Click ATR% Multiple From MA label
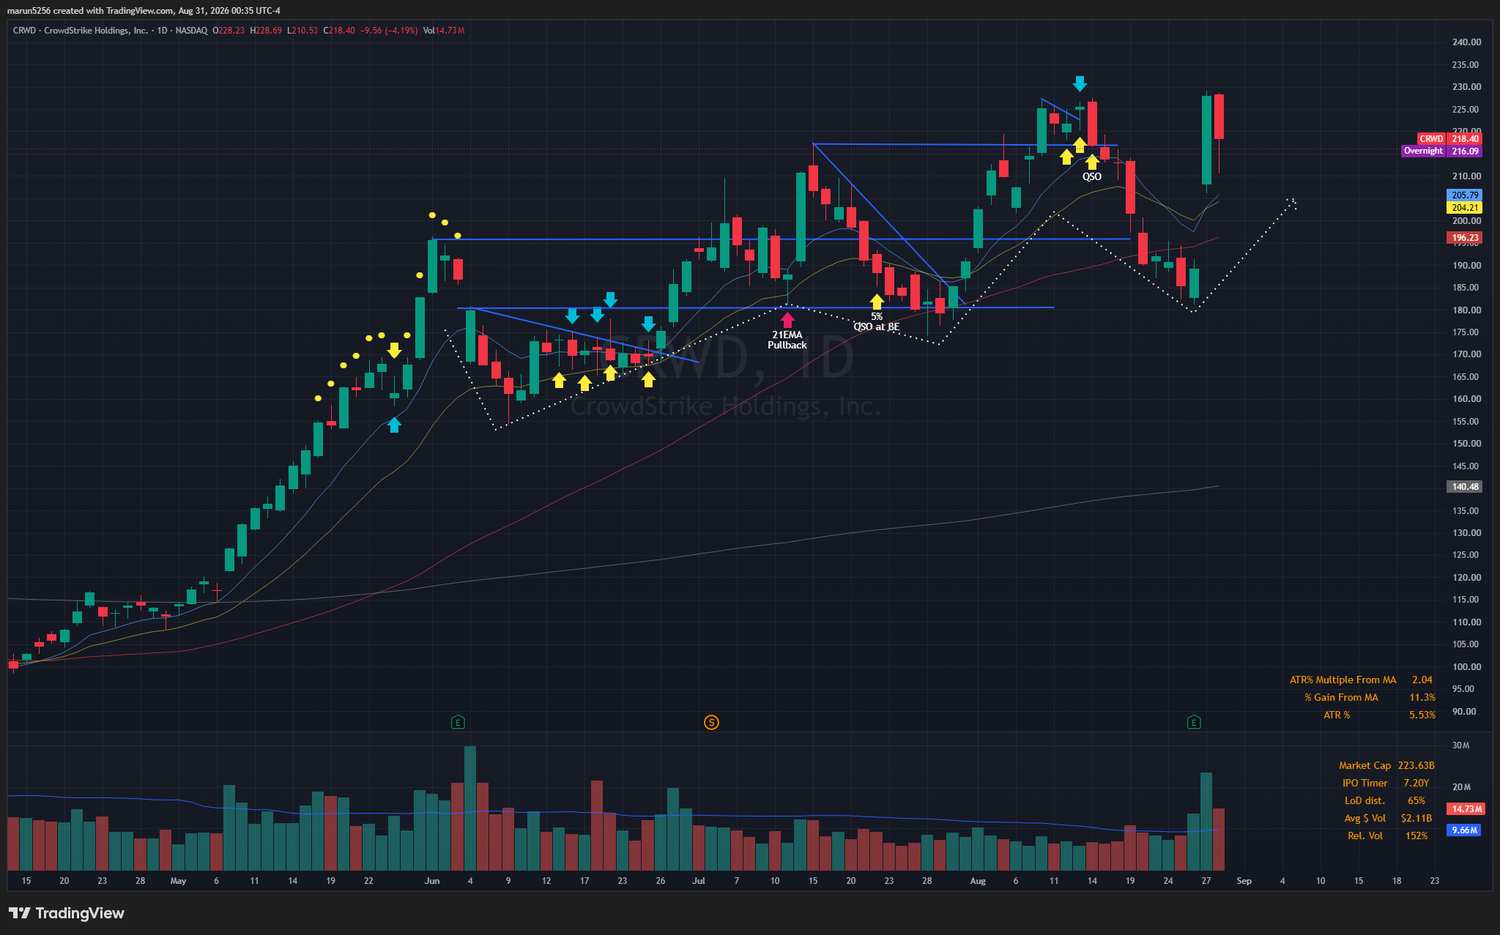This screenshot has height=935, width=1500. [1343, 680]
